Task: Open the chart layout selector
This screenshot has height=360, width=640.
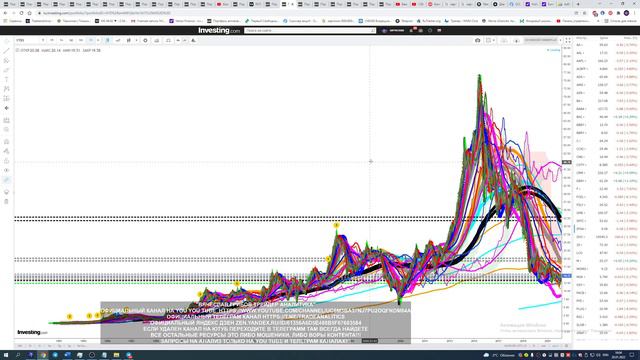Action: (x=488, y=40)
